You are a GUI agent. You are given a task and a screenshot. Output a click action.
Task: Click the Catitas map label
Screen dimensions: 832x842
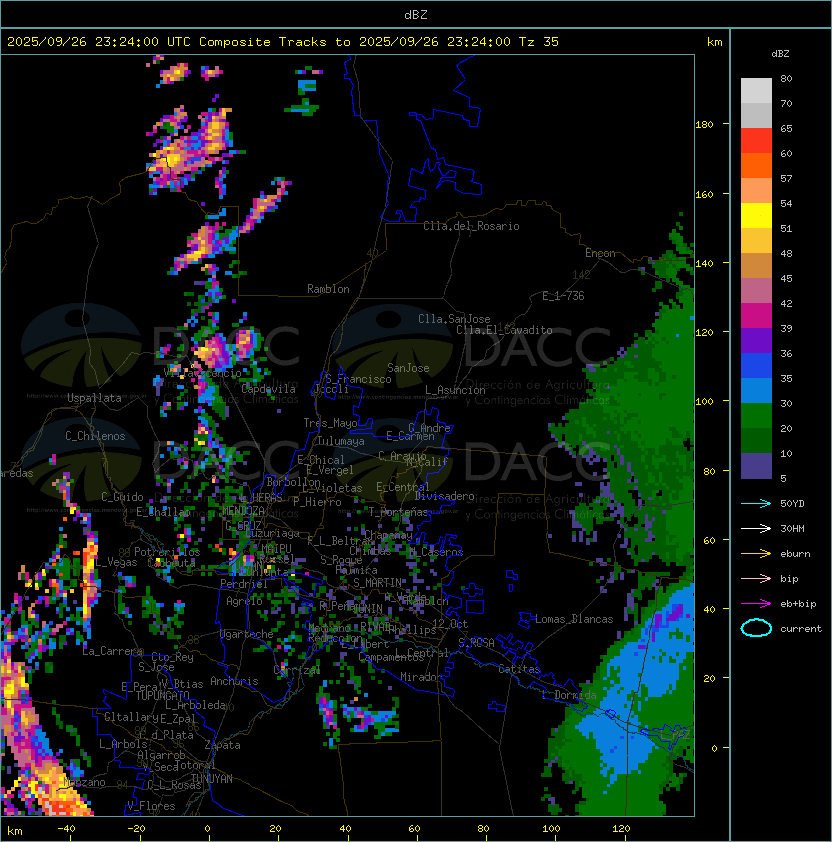click(519, 669)
